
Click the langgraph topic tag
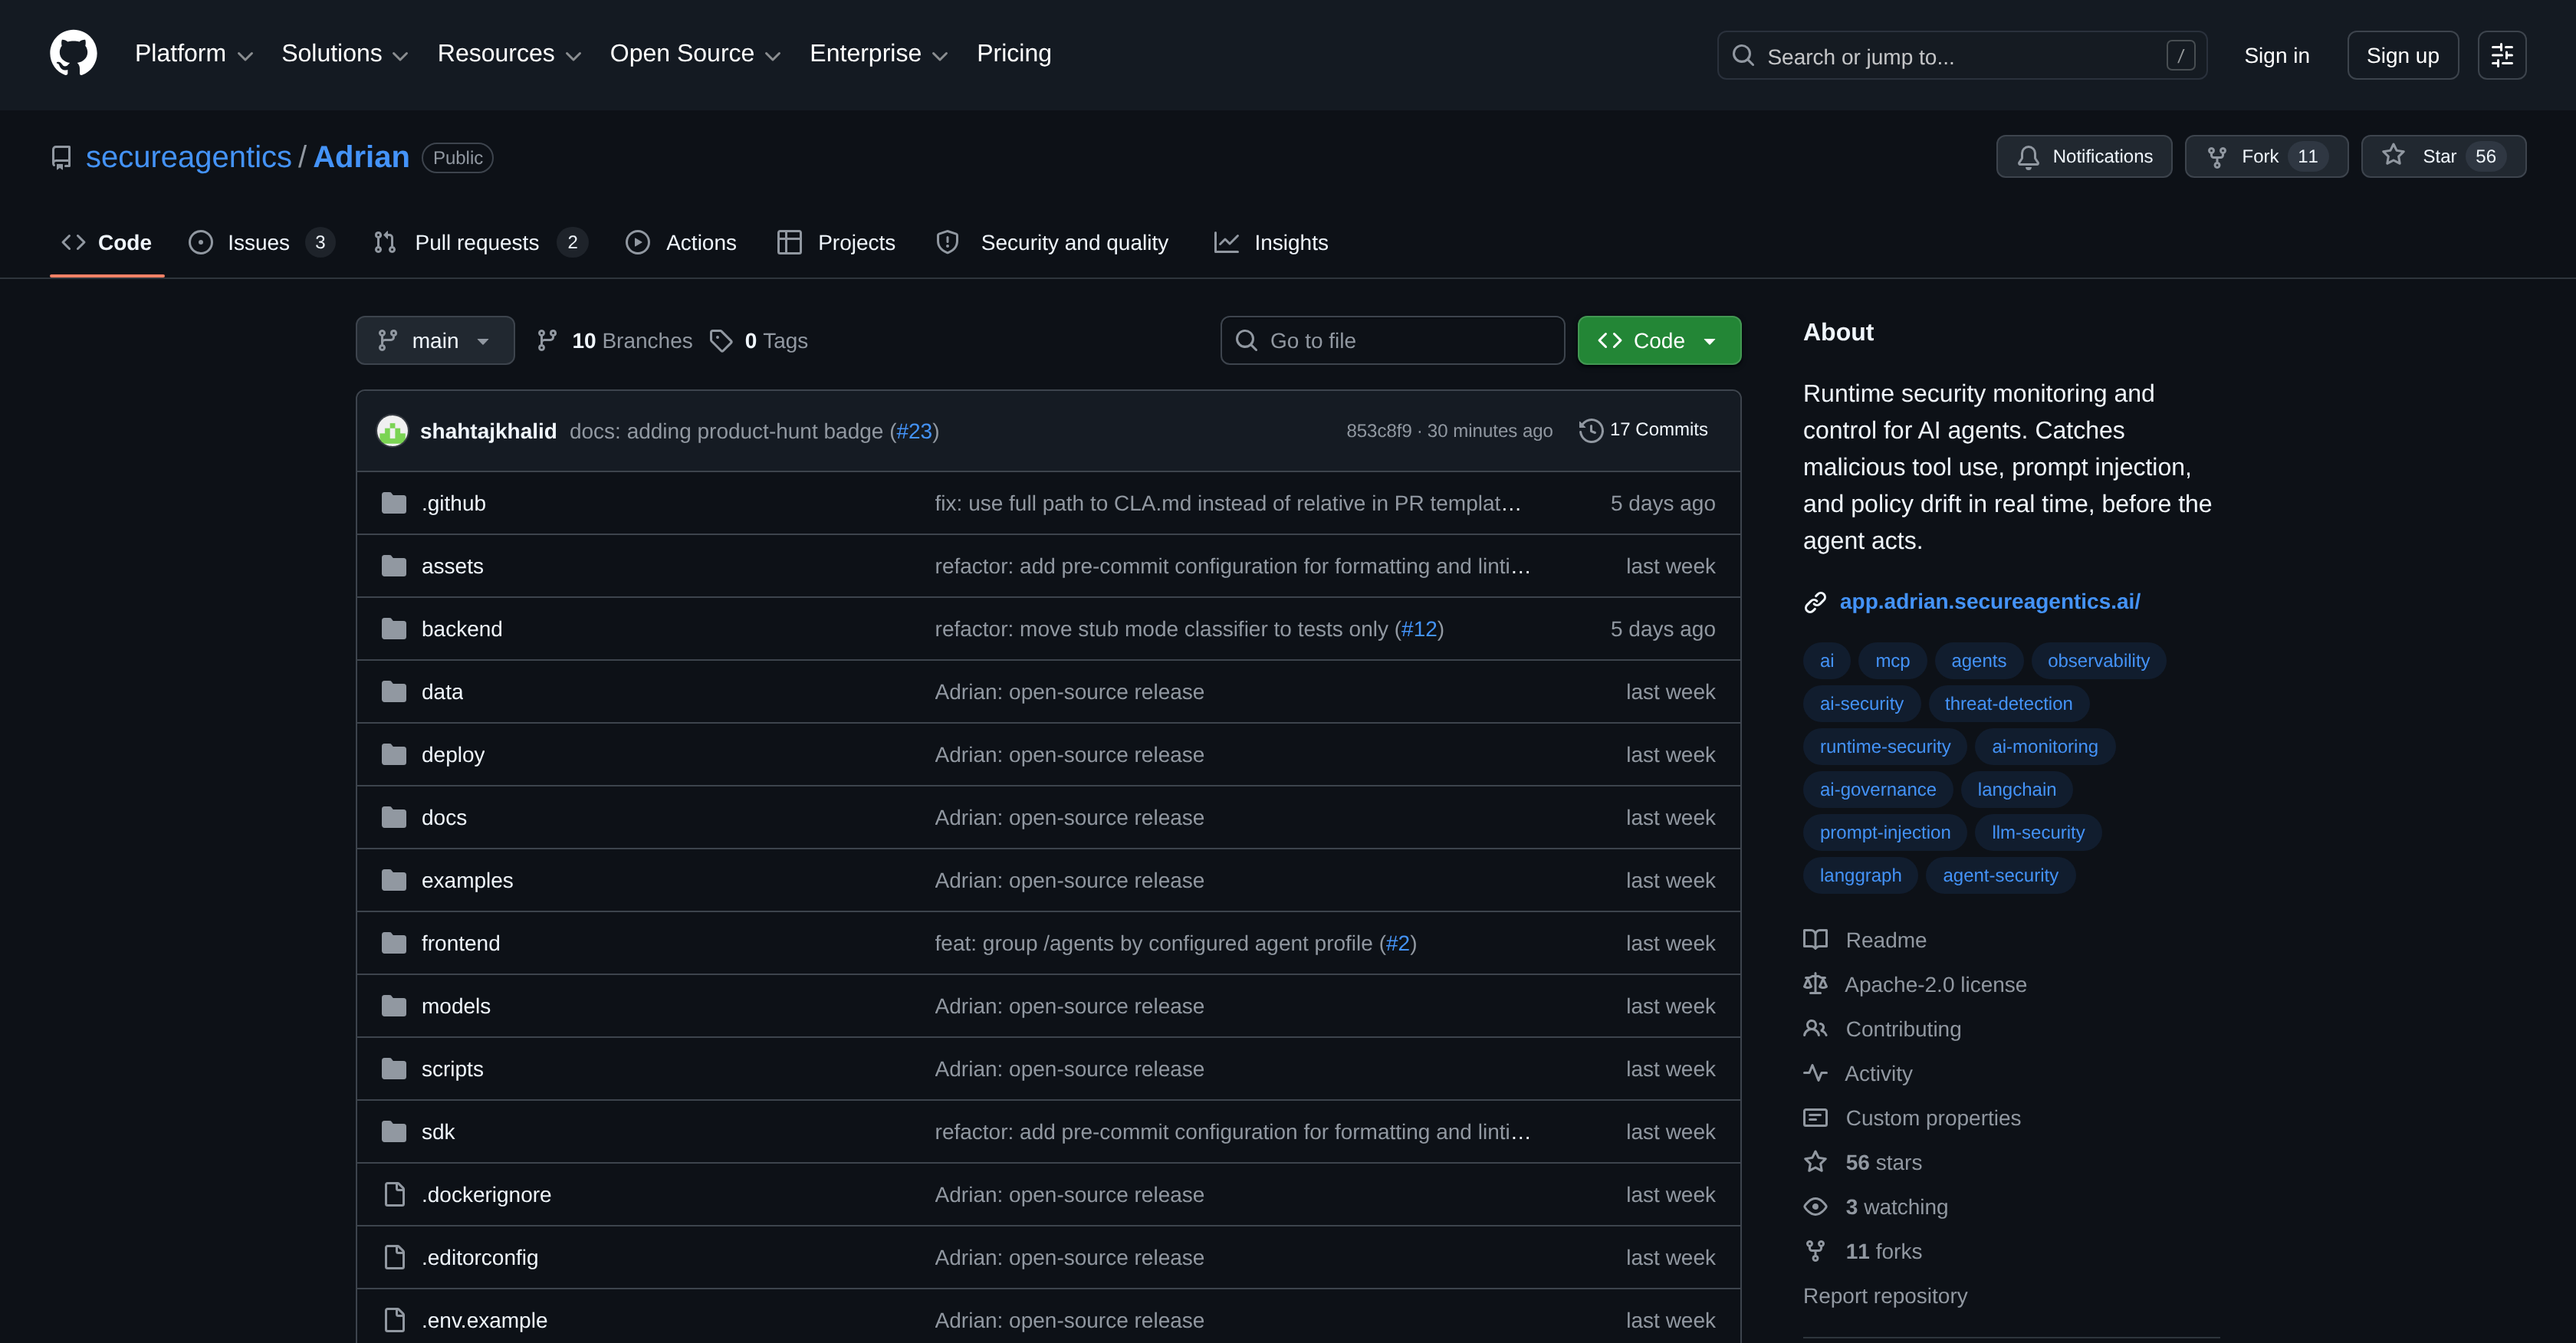point(1860,876)
